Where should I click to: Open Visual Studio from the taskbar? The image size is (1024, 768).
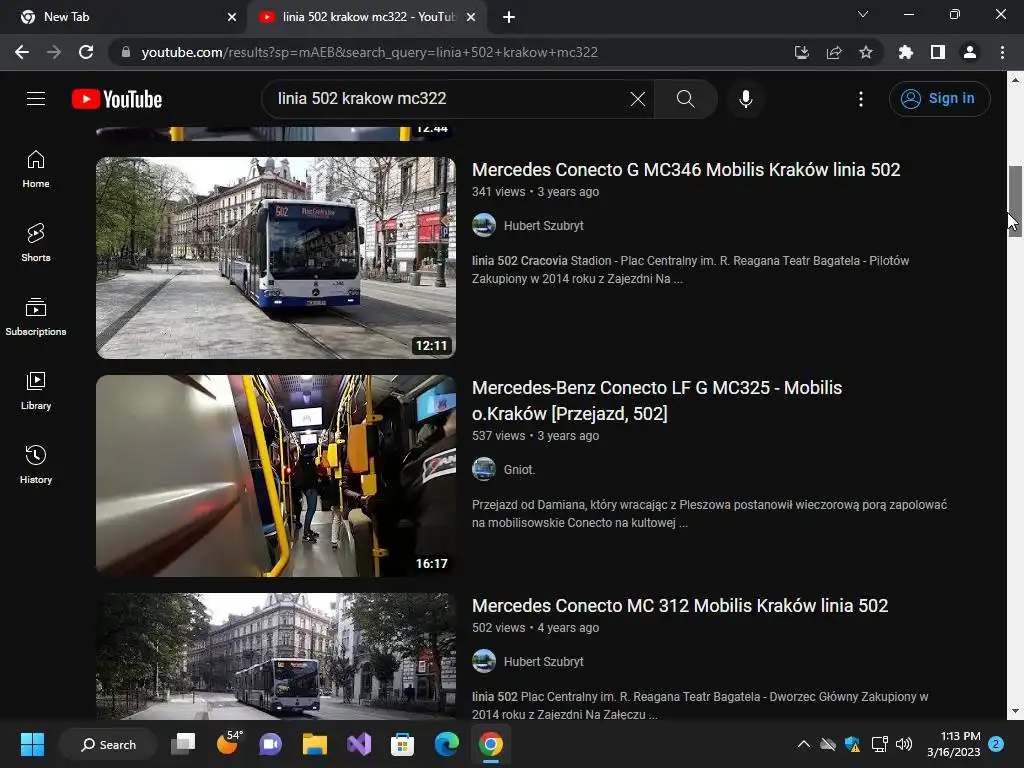click(x=359, y=744)
